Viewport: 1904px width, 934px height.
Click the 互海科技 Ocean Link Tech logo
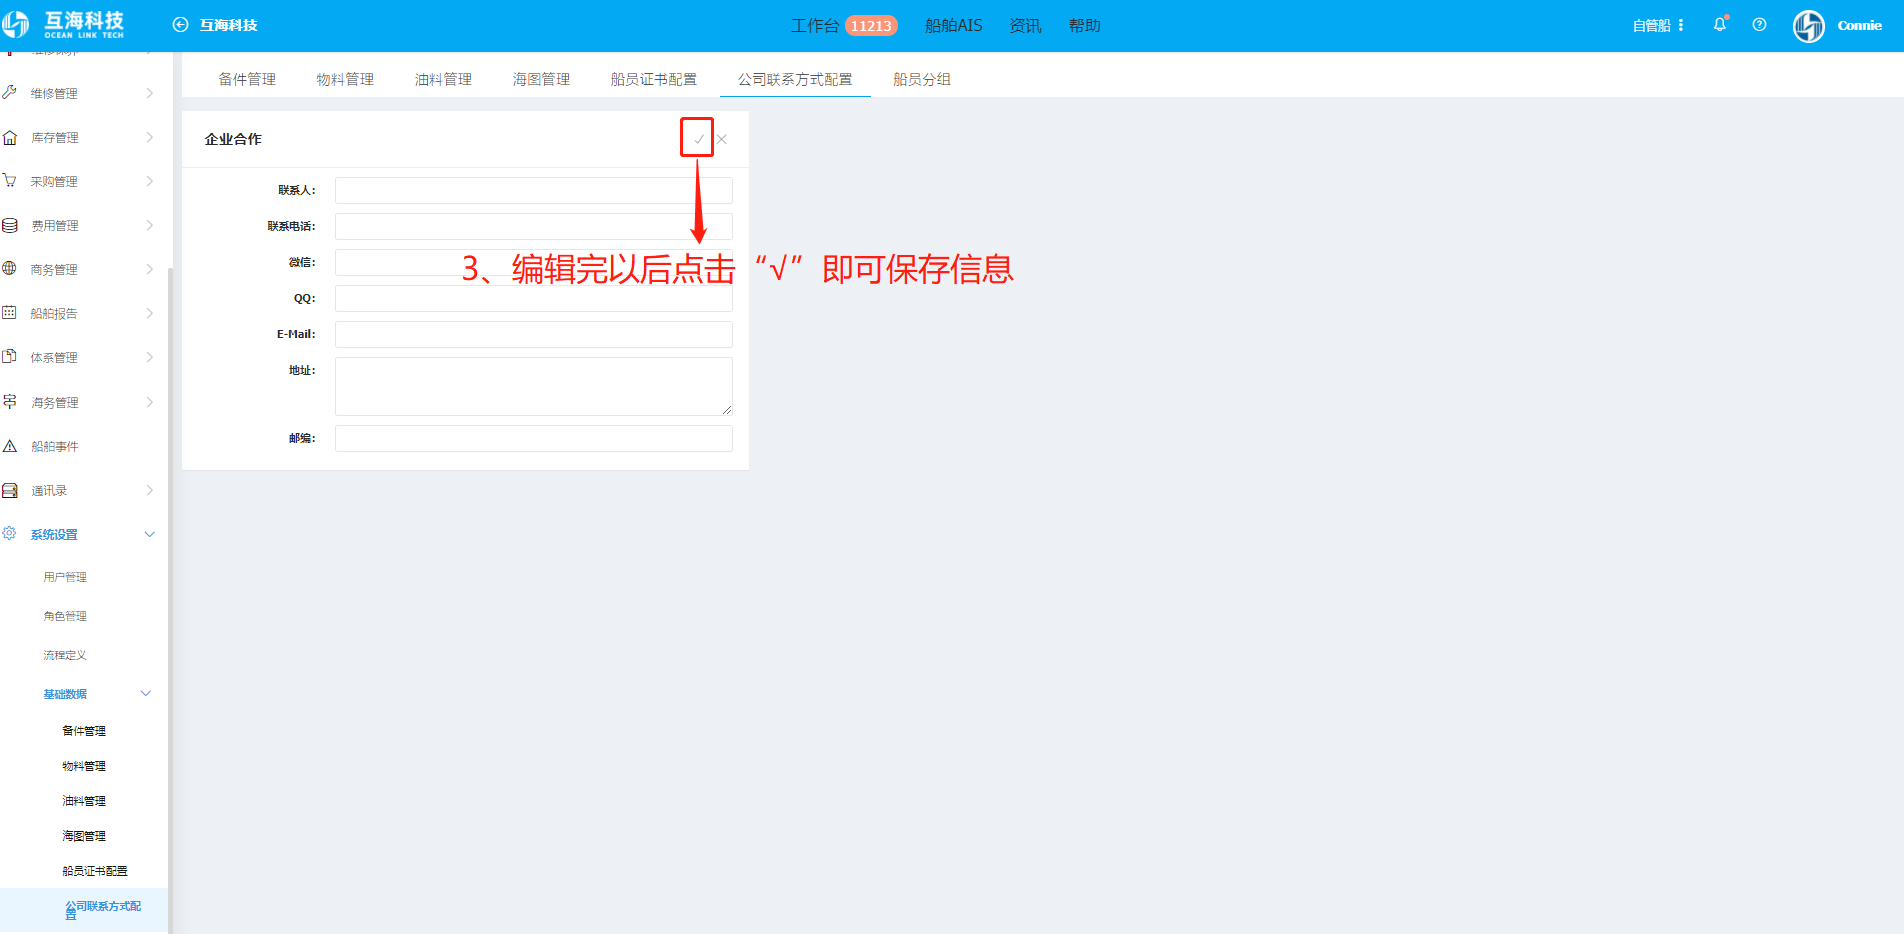(x=63, y=24)
